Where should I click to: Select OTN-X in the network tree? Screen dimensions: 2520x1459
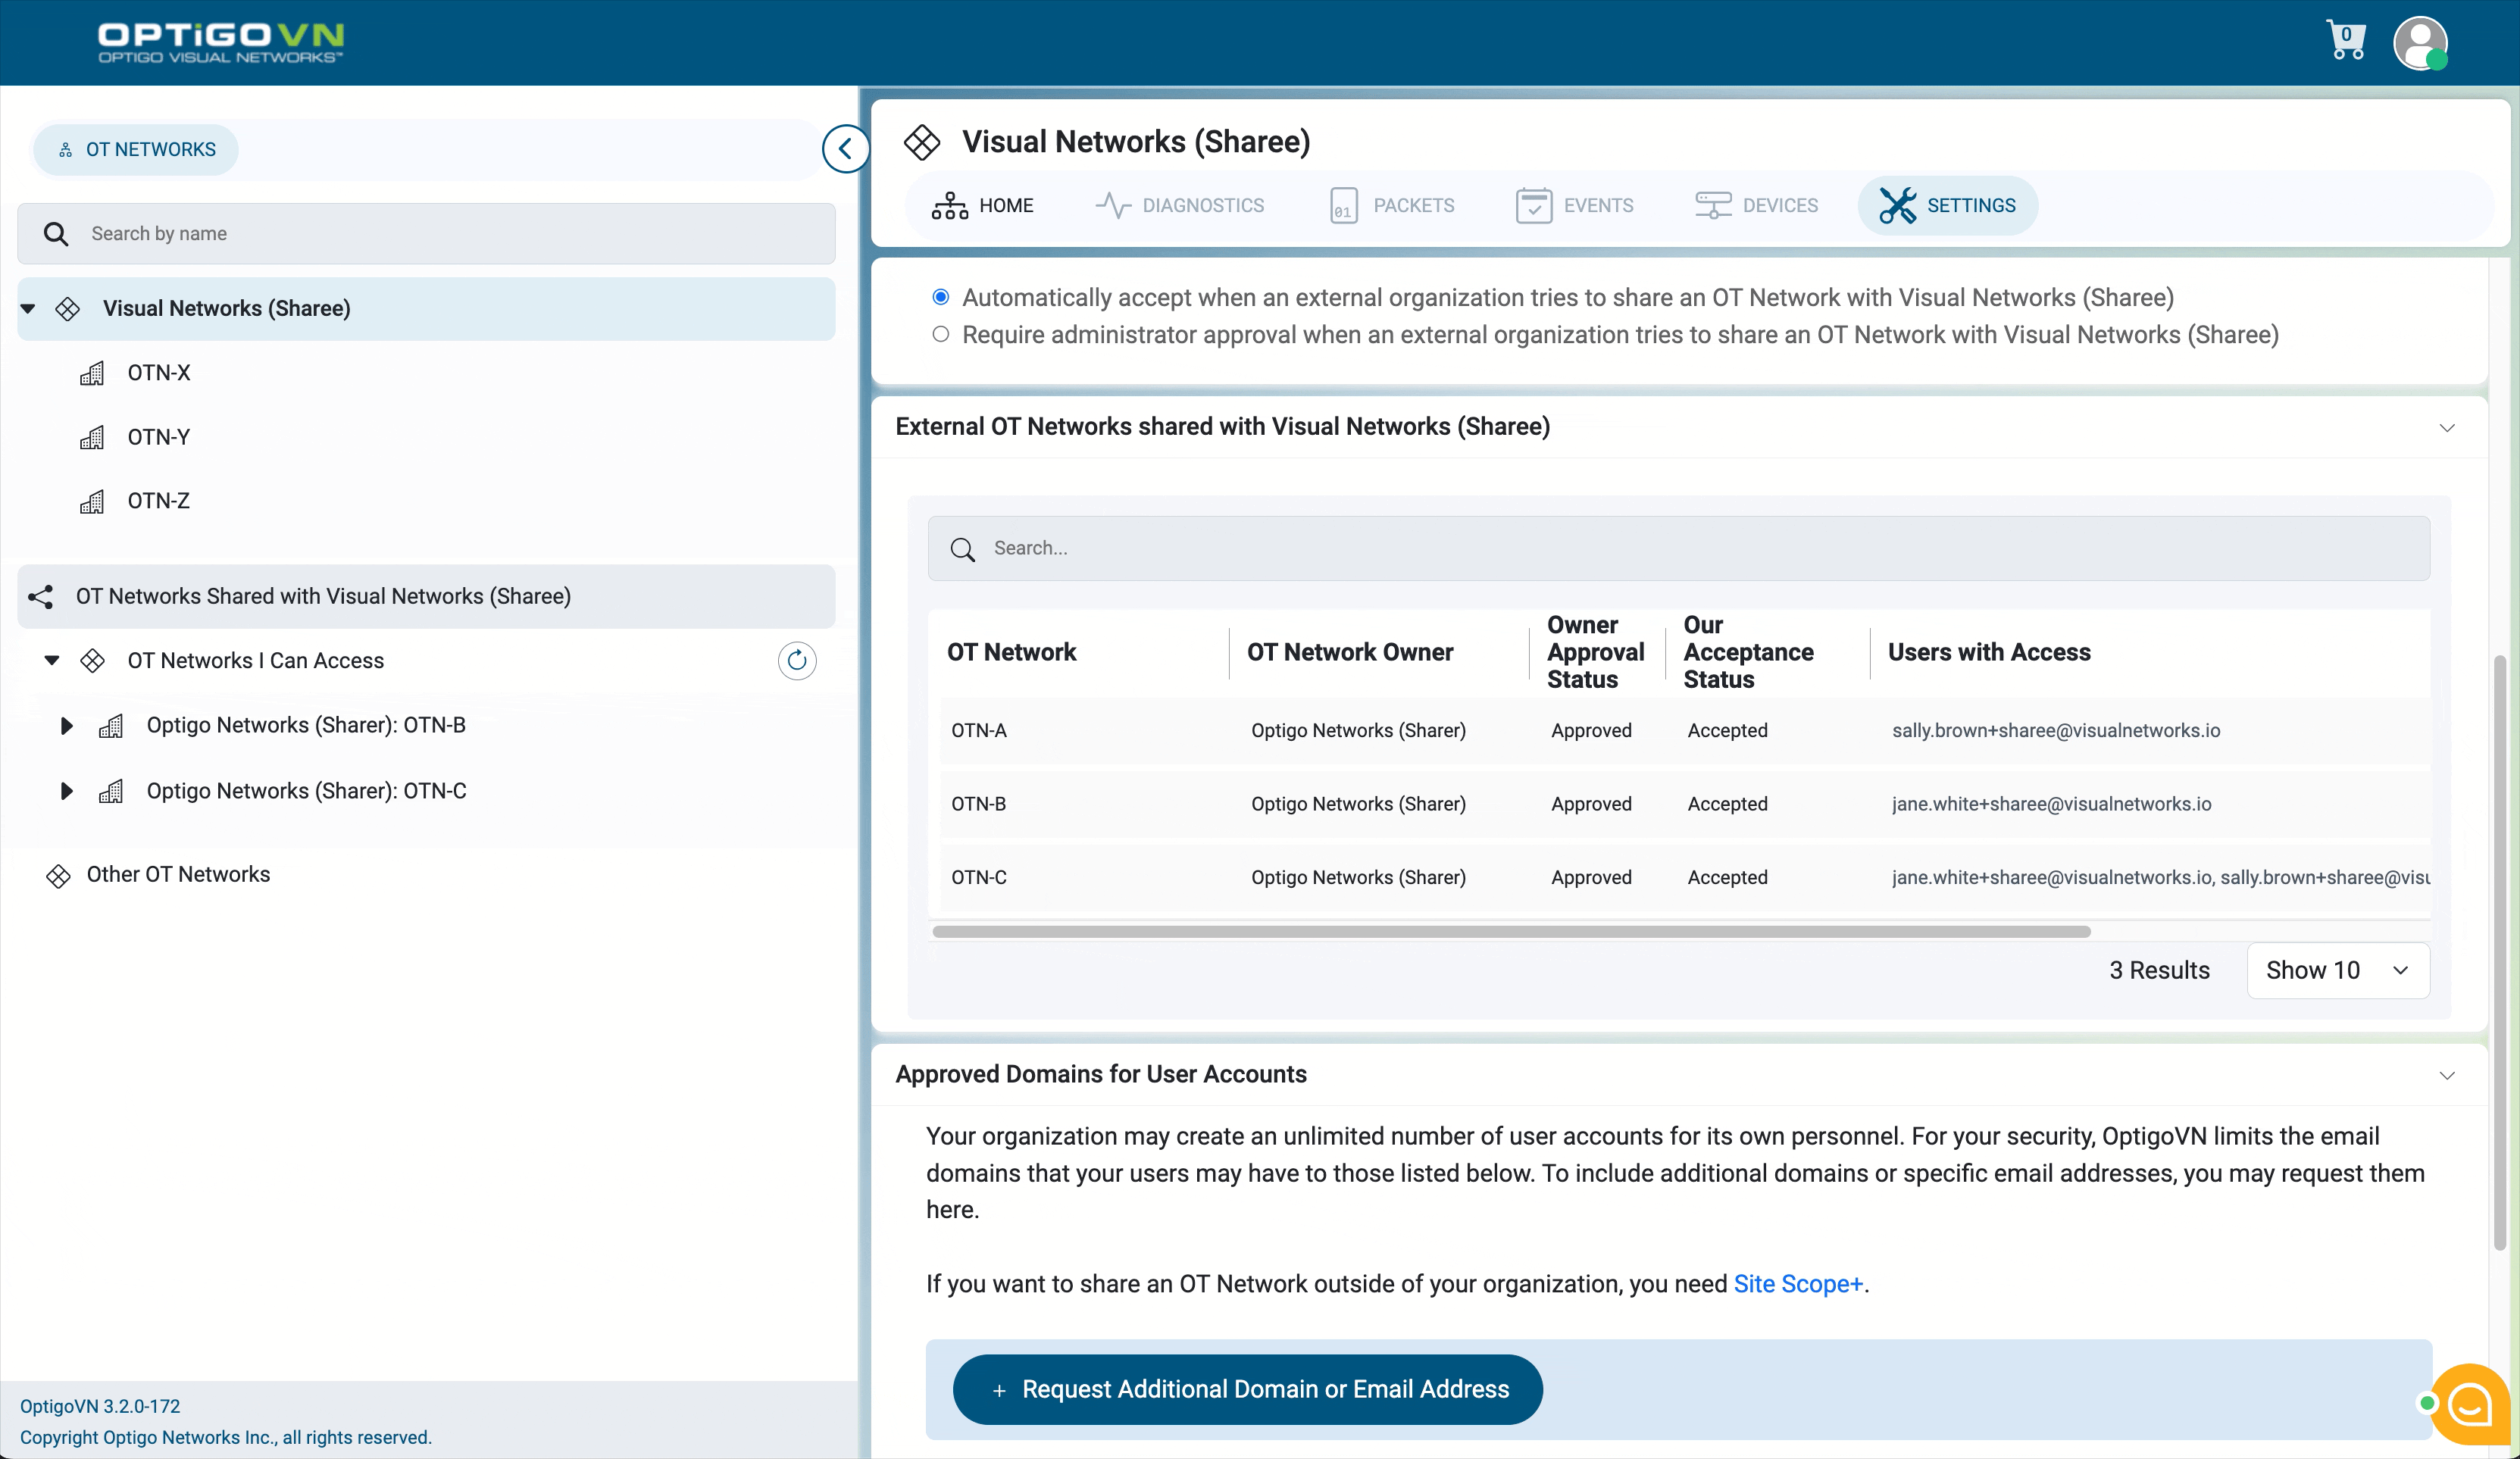click(x=159, y=373)
